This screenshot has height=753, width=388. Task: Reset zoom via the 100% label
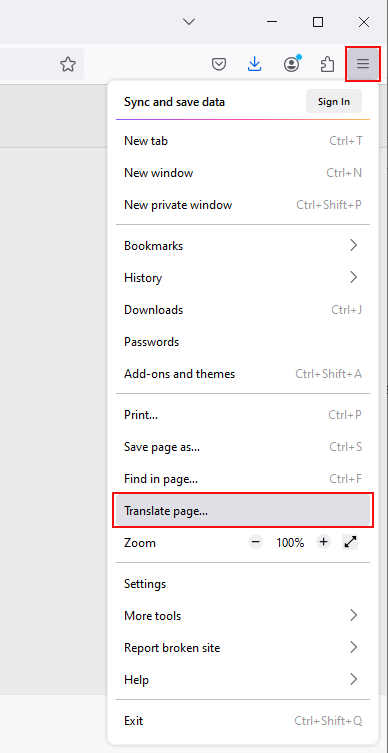point(290,543)
